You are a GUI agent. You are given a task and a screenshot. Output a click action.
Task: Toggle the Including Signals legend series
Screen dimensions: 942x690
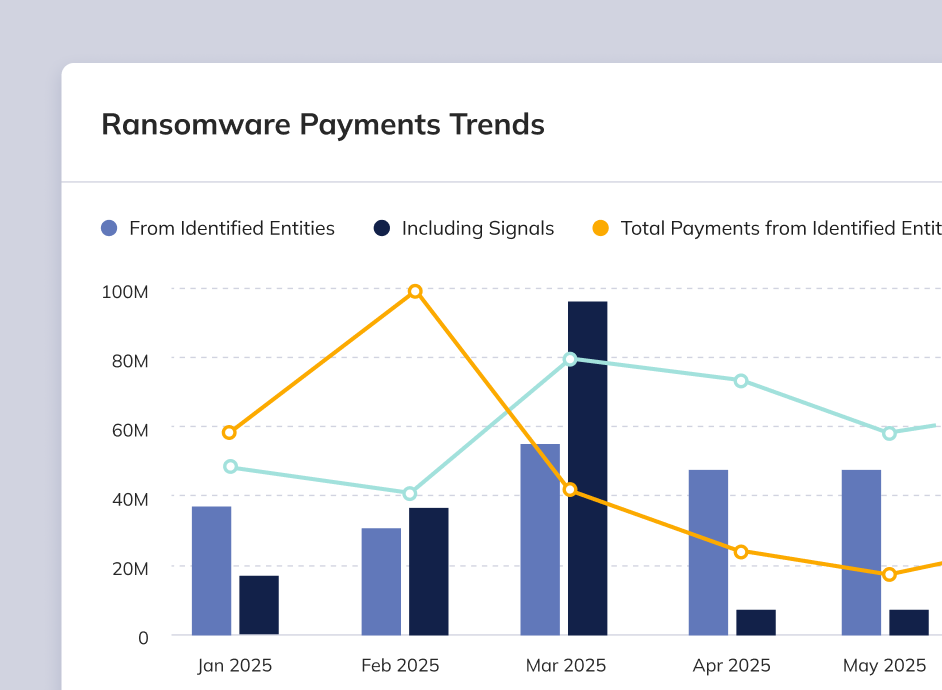(x=477, y=228)
